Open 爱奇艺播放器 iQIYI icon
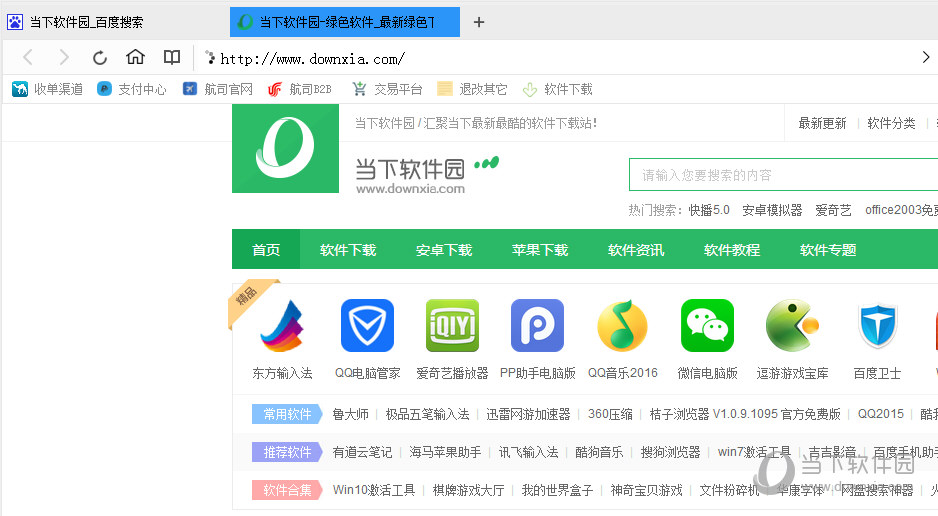The height and width of the screenshot is (516, 938). coord(452,326)
